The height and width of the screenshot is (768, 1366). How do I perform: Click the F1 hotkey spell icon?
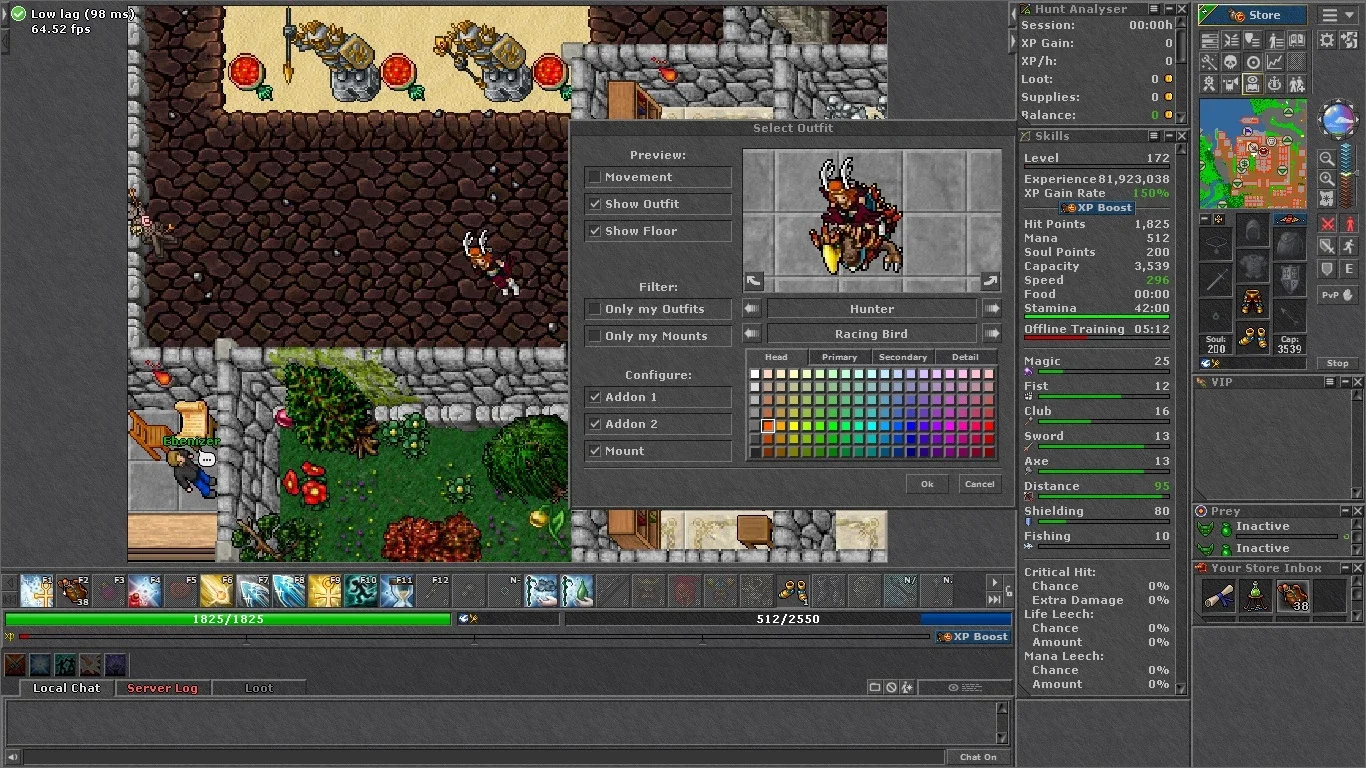[37, 591]
